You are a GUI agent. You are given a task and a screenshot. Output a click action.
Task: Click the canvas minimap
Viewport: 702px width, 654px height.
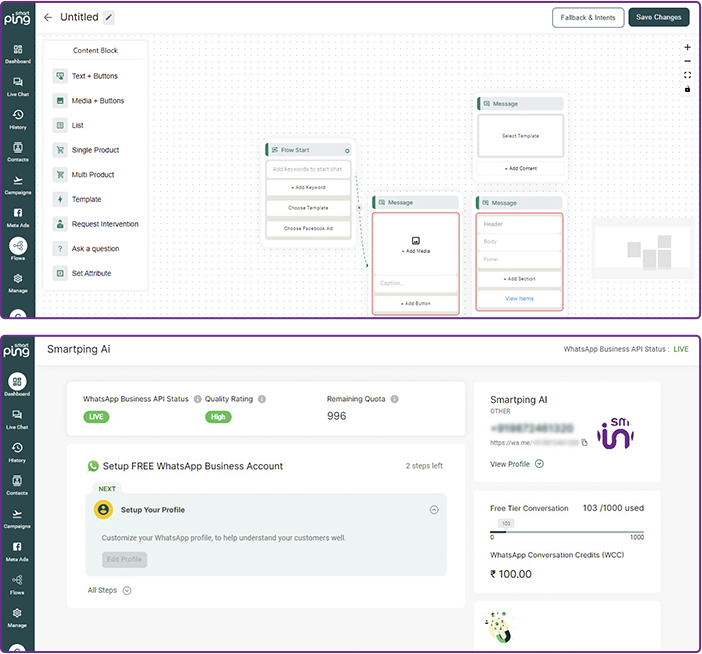coord(642,249)
